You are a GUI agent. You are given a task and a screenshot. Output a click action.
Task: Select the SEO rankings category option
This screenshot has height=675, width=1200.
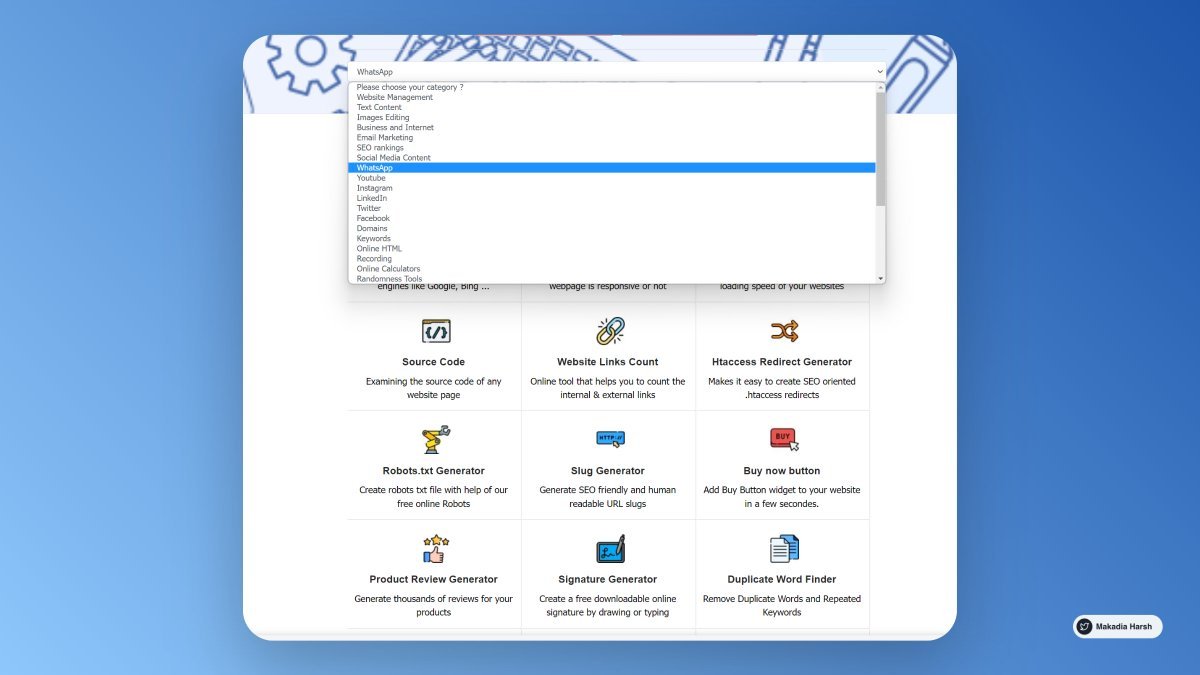(380, 148)
